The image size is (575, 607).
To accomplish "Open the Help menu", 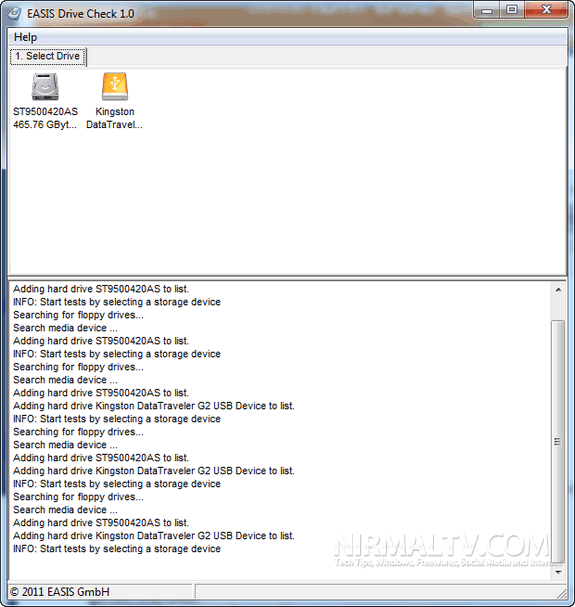I will click(26, 37).
